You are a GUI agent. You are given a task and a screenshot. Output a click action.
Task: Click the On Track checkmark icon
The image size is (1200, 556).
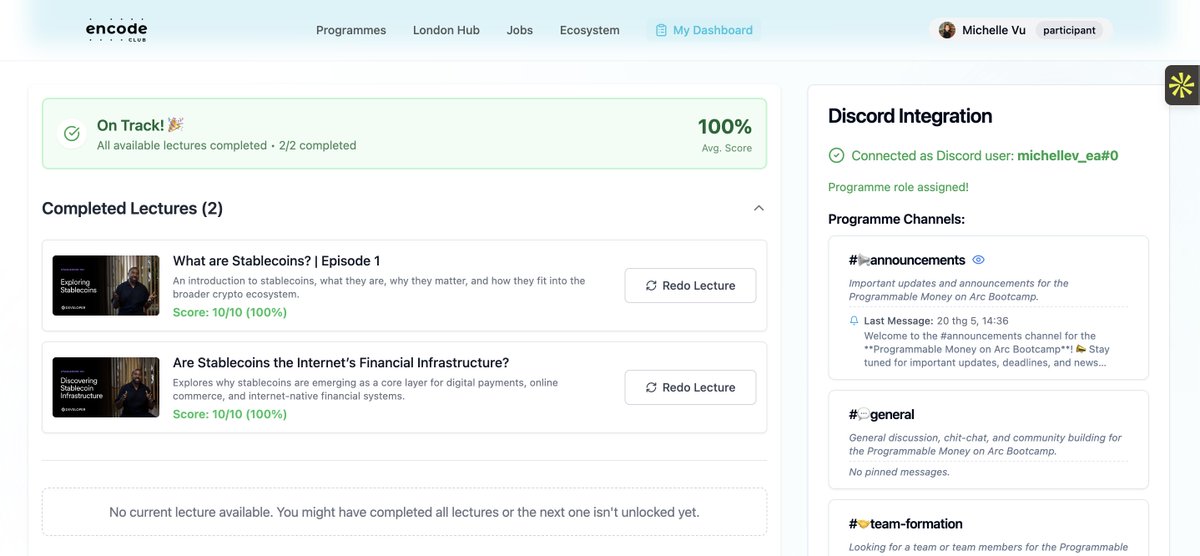click(72, 133)
